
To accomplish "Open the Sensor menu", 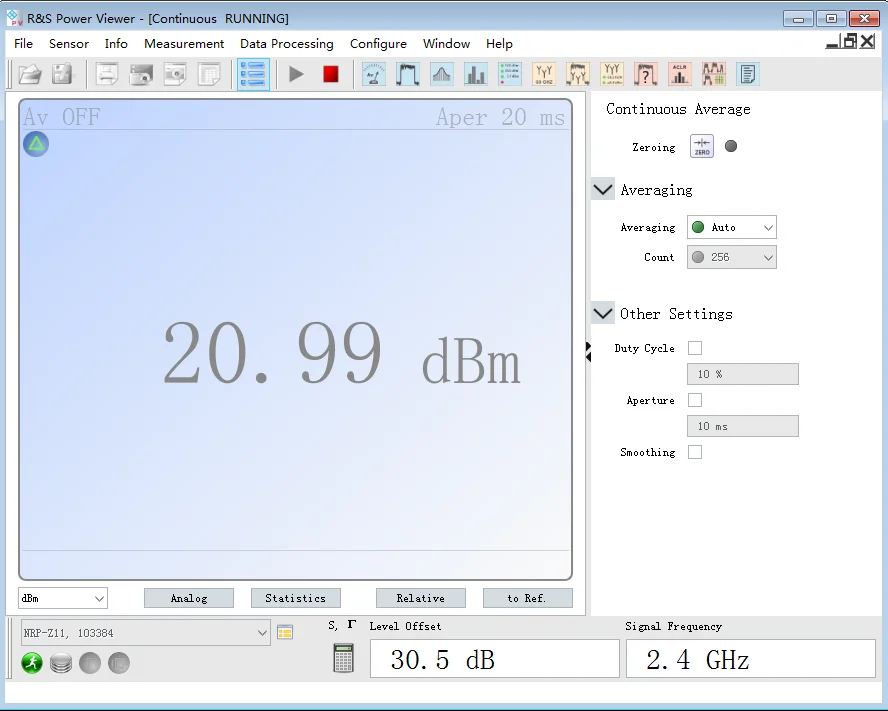I will point(69,44).
